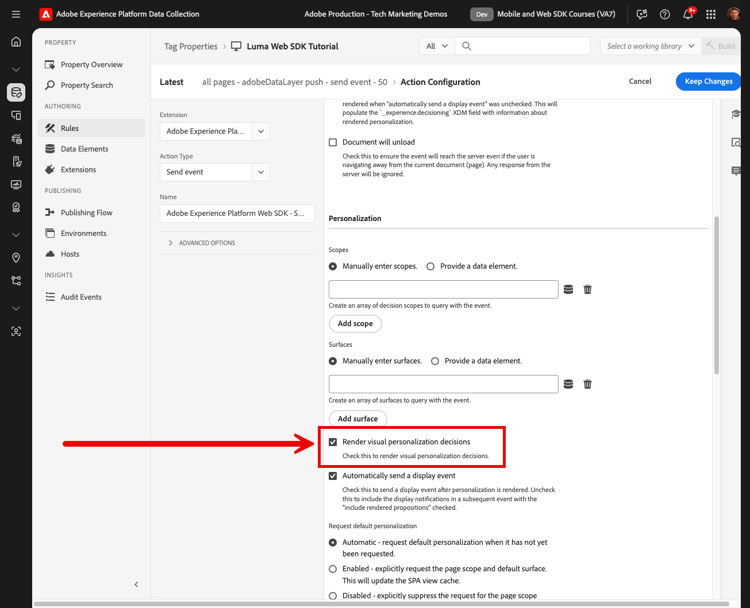Open all pages rule breadcrumb link
This screenshot has height=608, width=750.
tap(294, 82)
